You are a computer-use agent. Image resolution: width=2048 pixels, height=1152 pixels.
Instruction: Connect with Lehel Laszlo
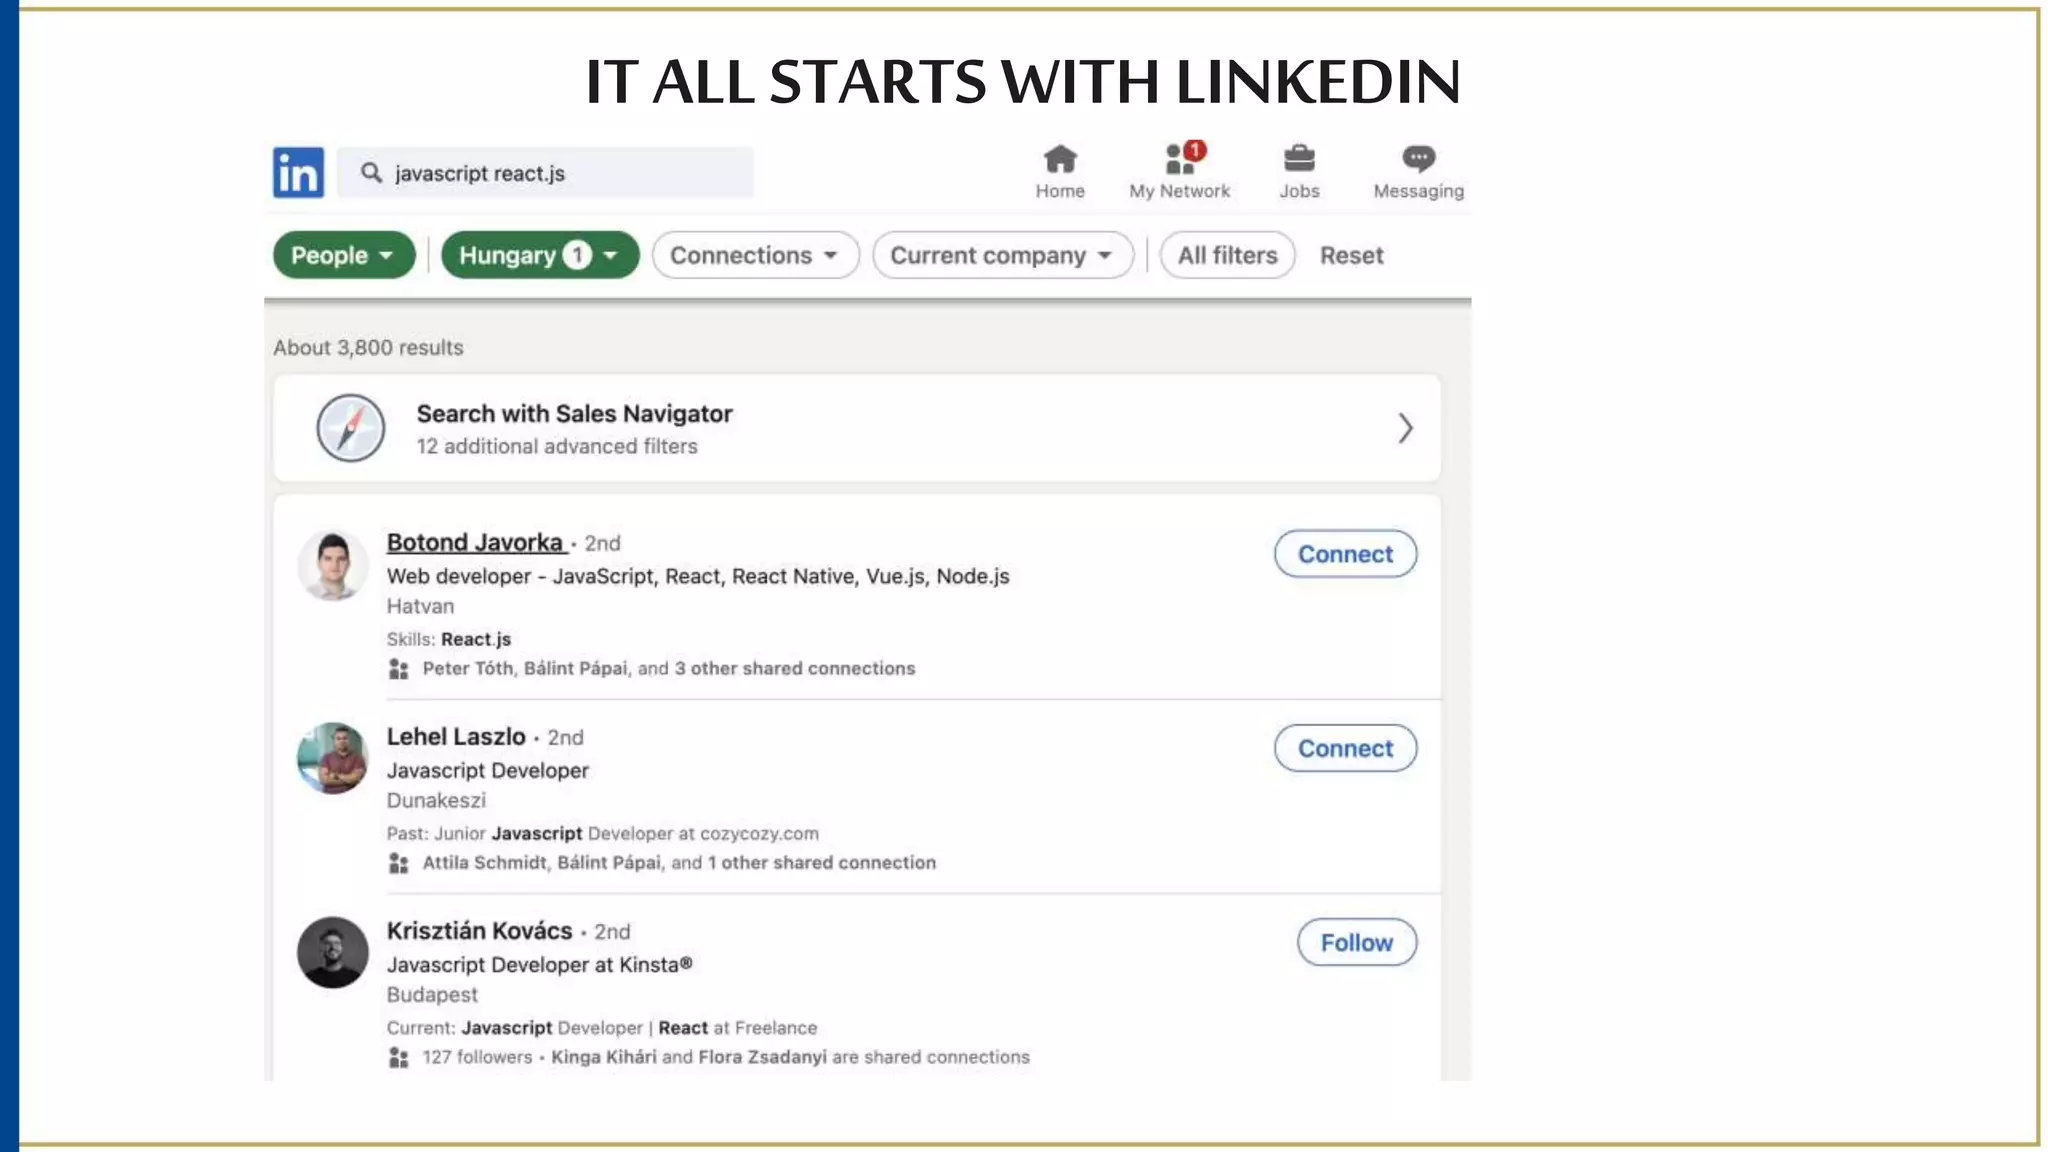pyautogui.click(x=1345, y=748)
